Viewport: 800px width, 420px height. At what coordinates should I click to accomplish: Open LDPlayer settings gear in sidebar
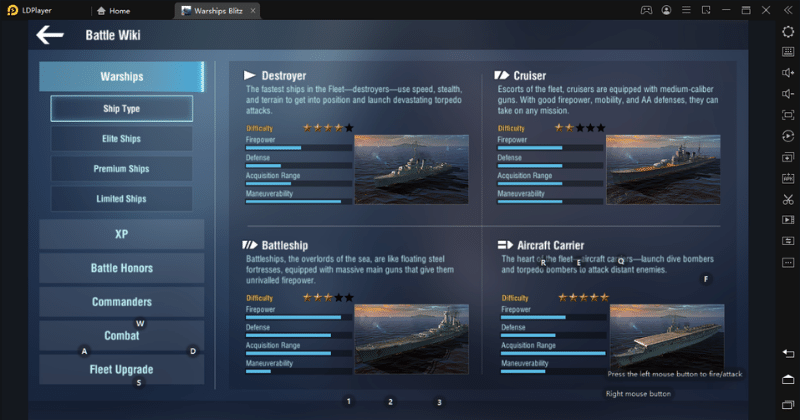tap(788, 32)
